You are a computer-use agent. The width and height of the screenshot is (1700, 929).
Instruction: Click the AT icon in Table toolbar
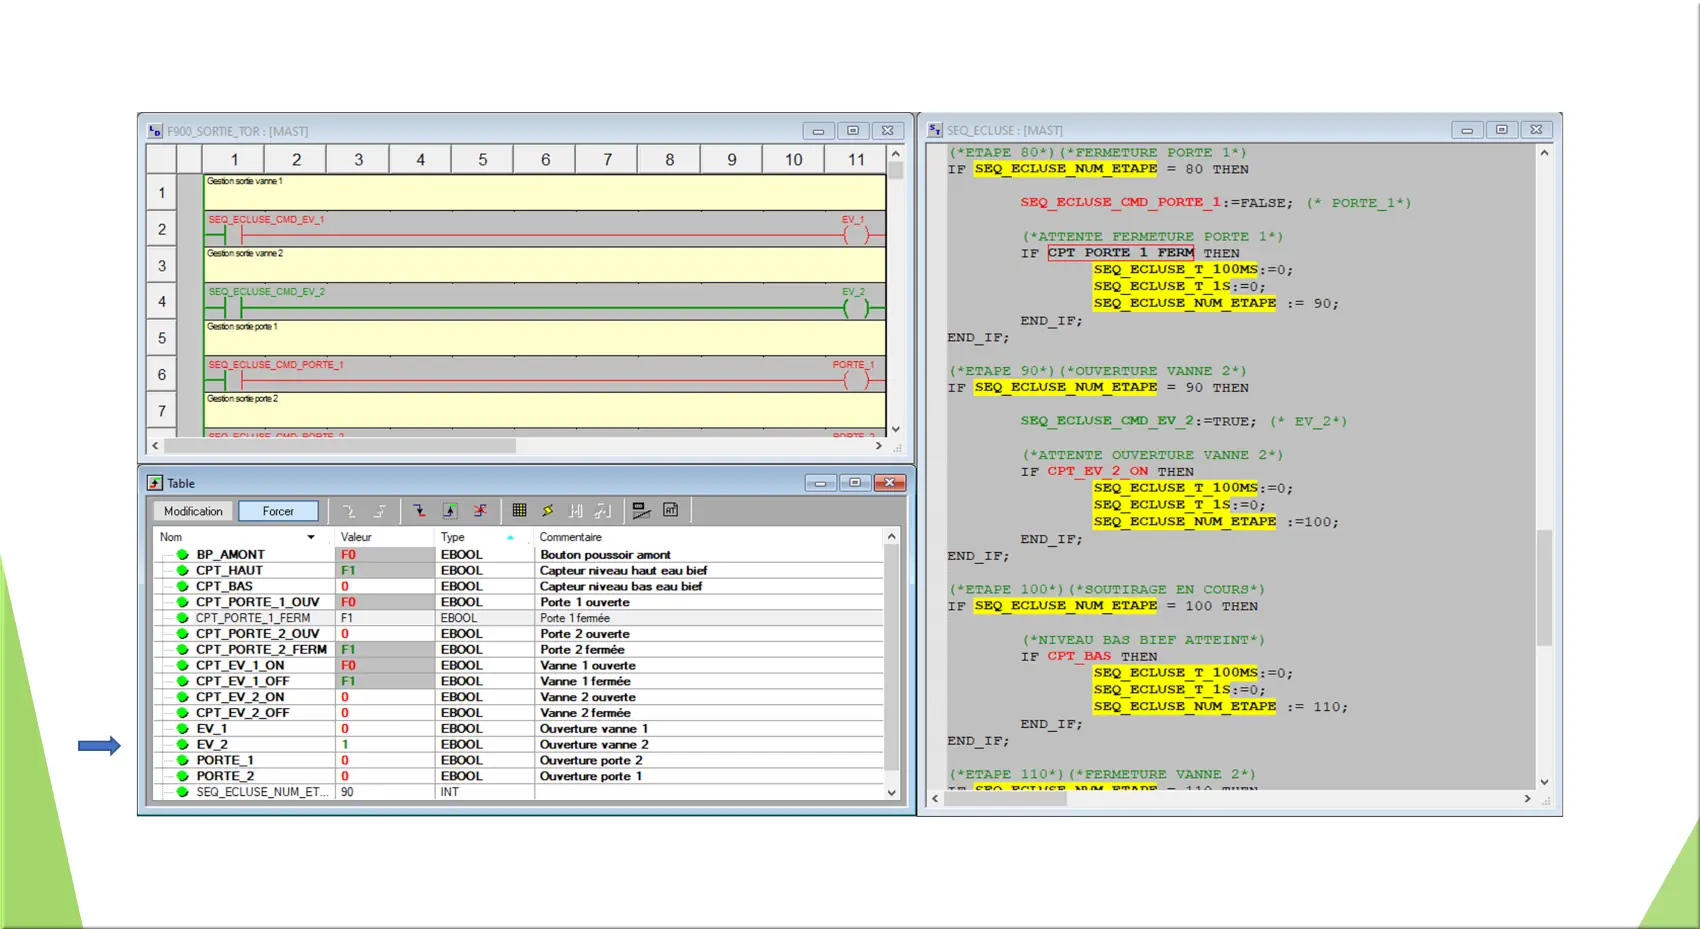[671, 510]
